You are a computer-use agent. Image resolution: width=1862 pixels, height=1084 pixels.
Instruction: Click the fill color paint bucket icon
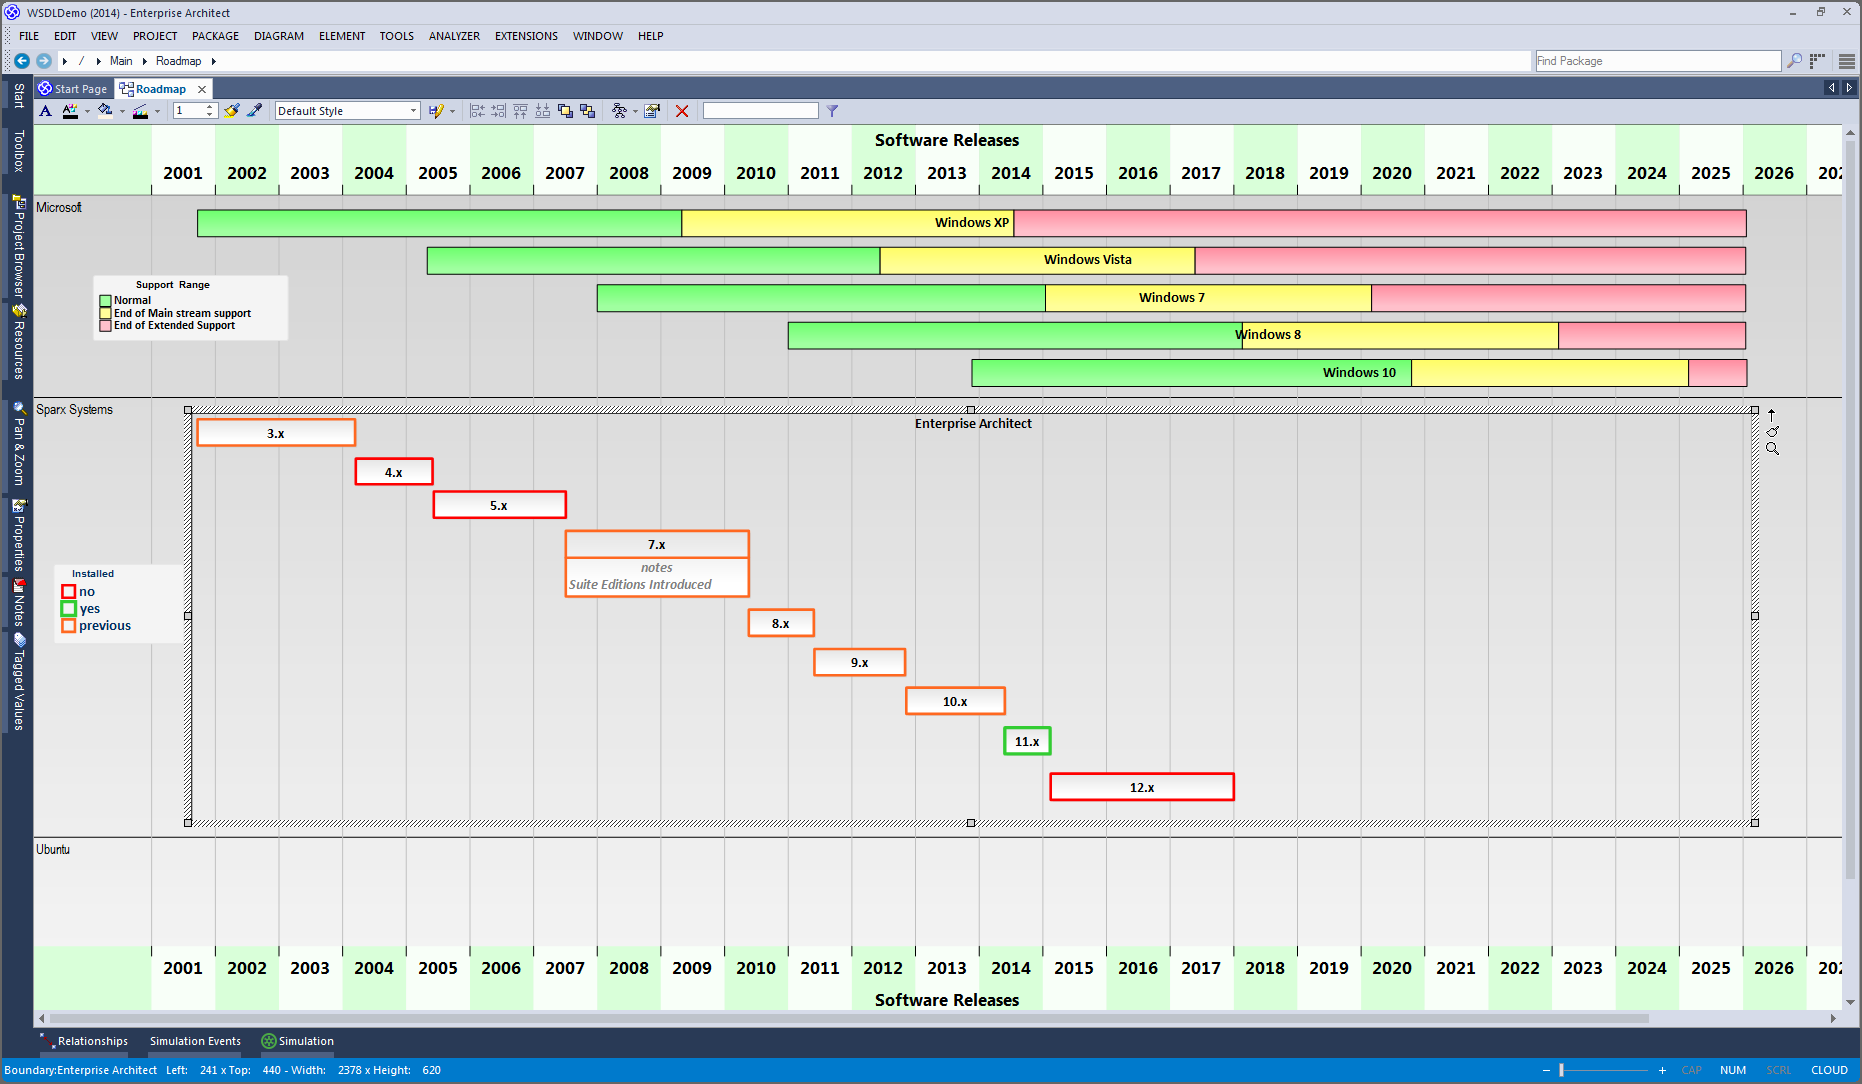click(x=105, y=111)
